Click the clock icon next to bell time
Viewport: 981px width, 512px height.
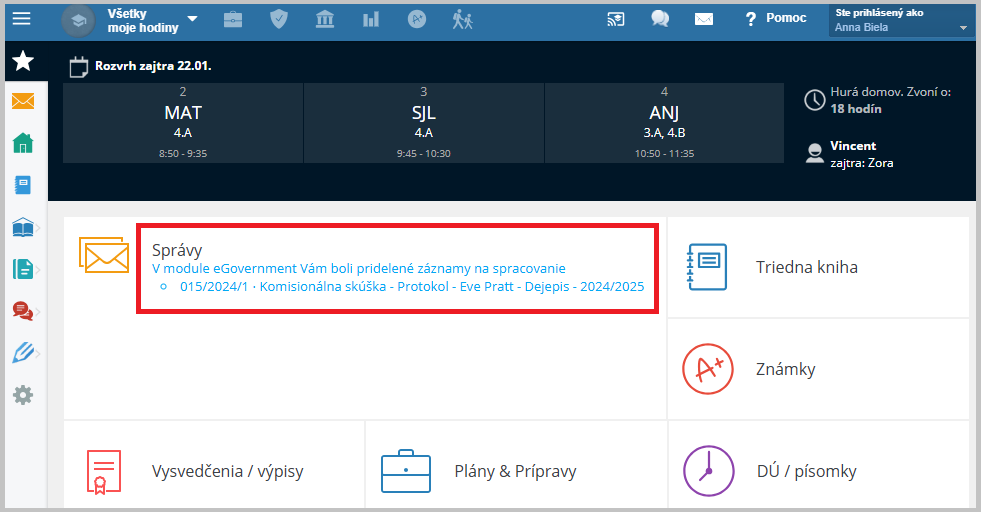click(815, 100)
